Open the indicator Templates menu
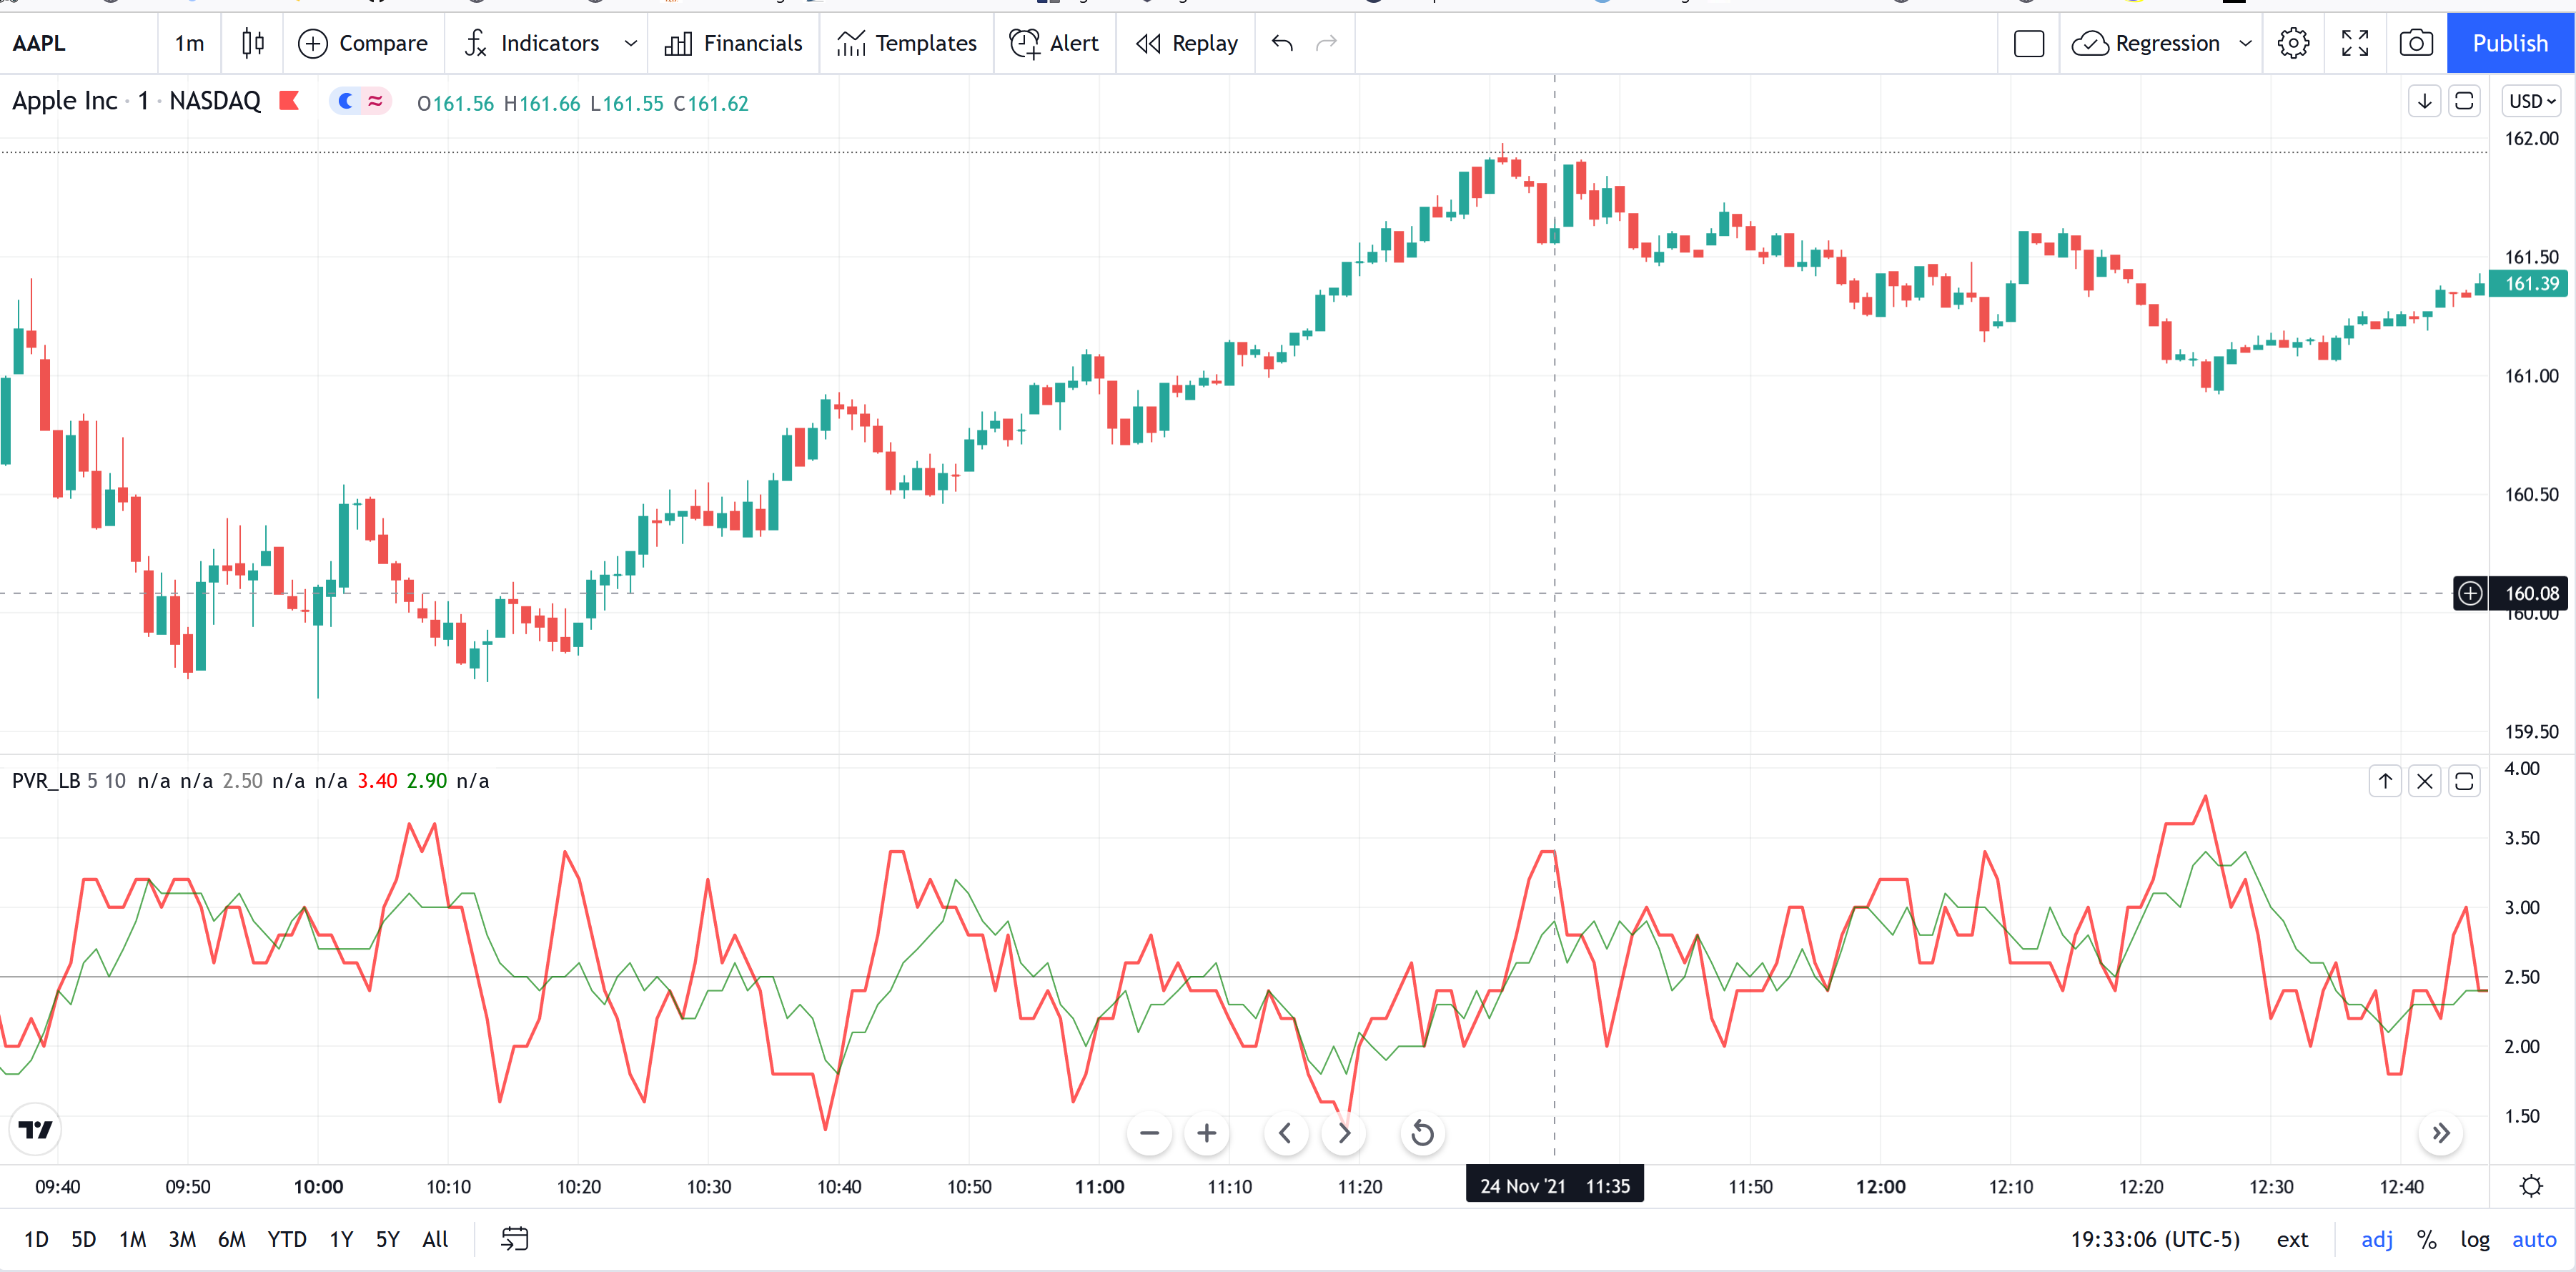This screenshot has width=2576, height=1272. click(x=907, y=43)
